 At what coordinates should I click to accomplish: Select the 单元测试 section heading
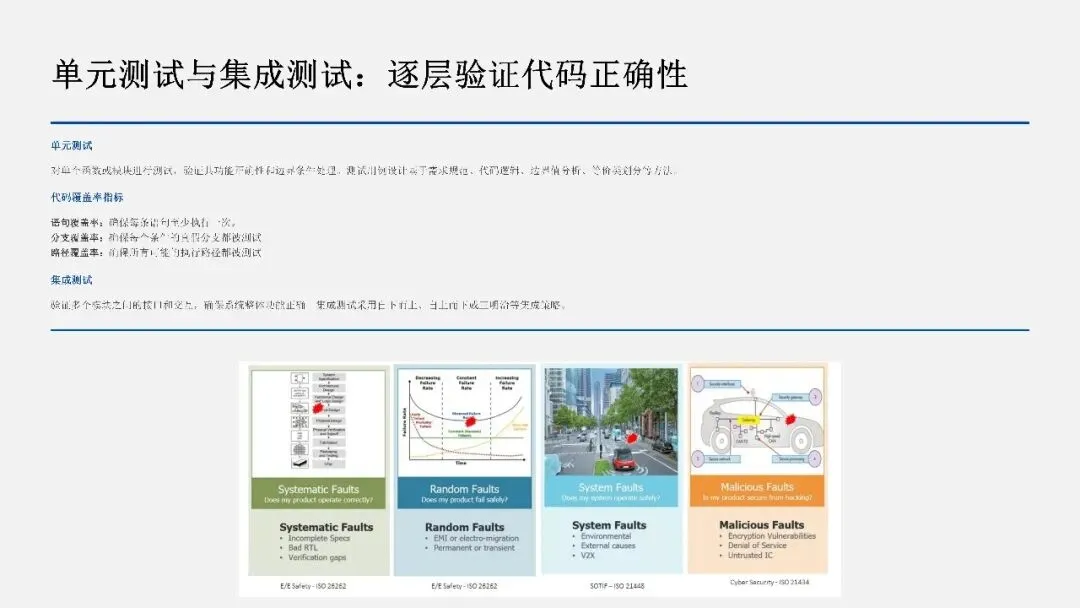(x=71, y=145)
